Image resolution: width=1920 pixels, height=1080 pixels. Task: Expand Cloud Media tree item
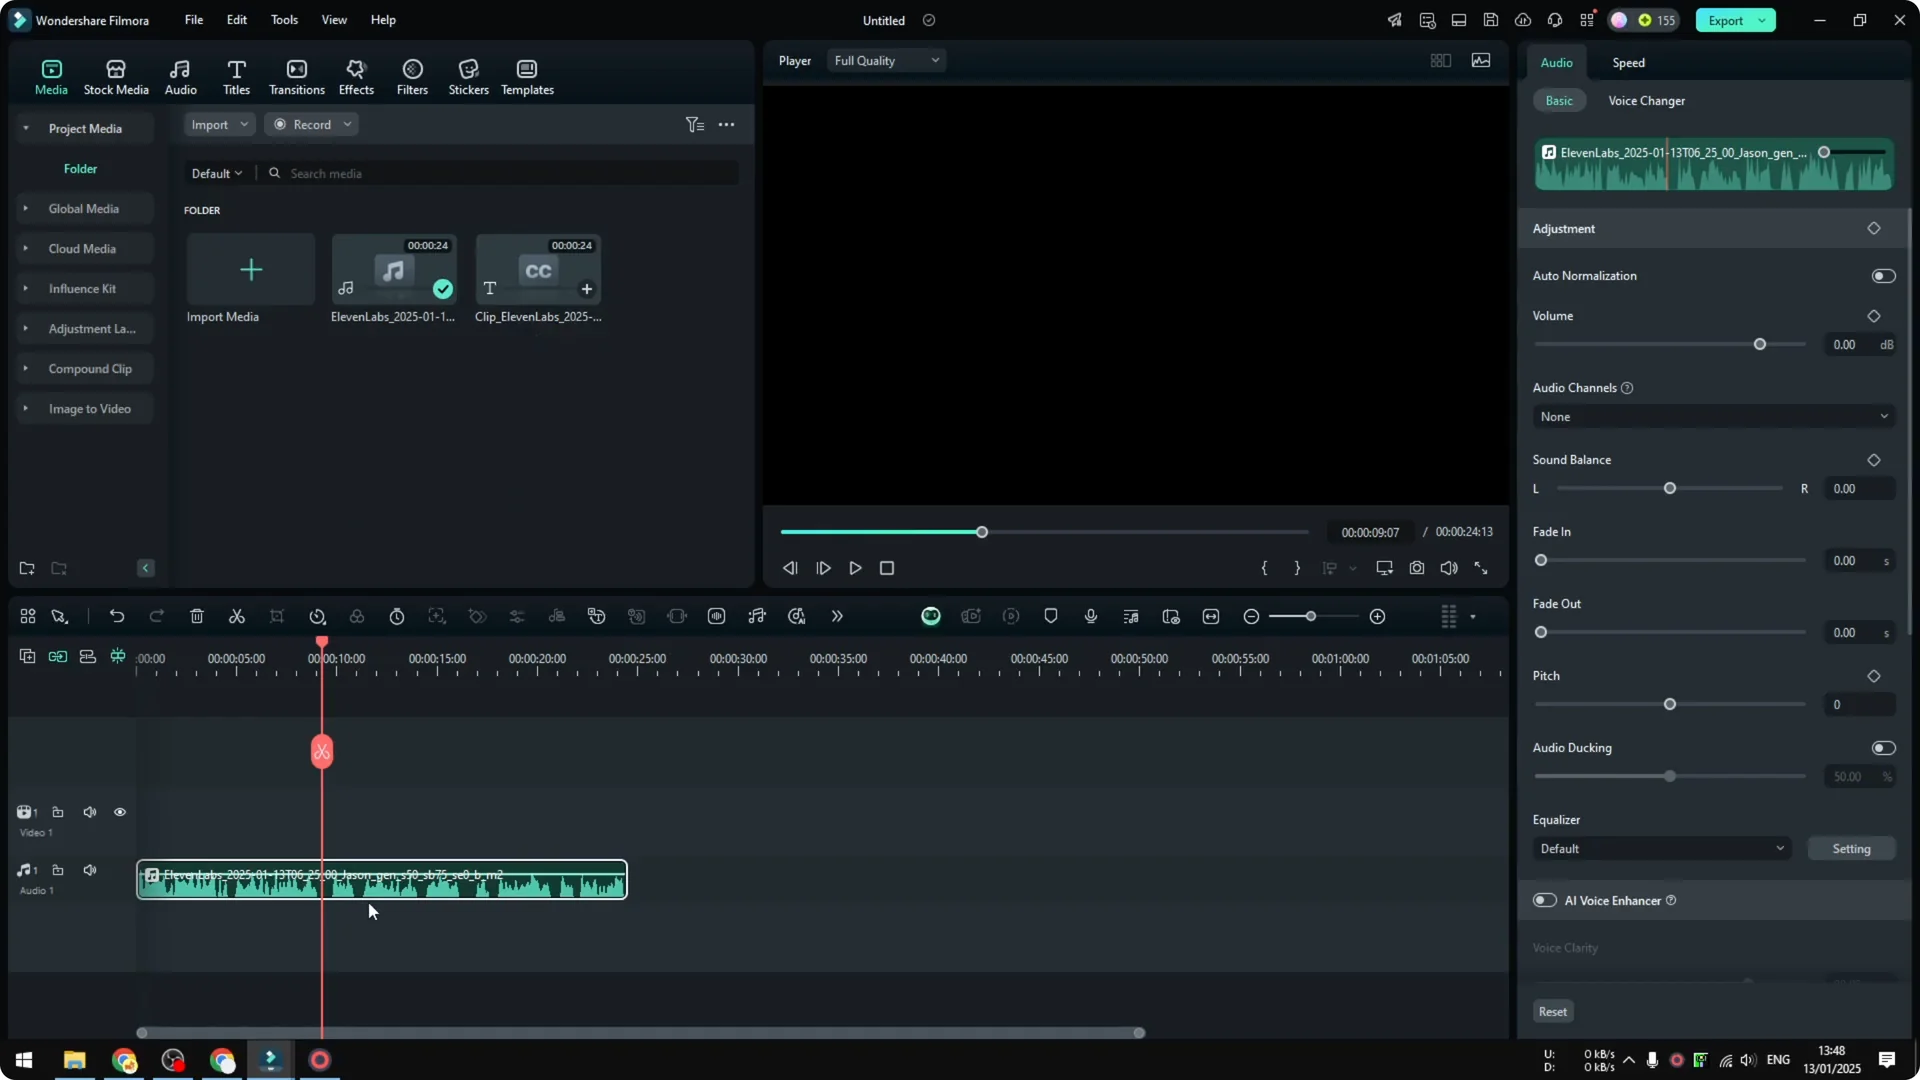(26, 249)
